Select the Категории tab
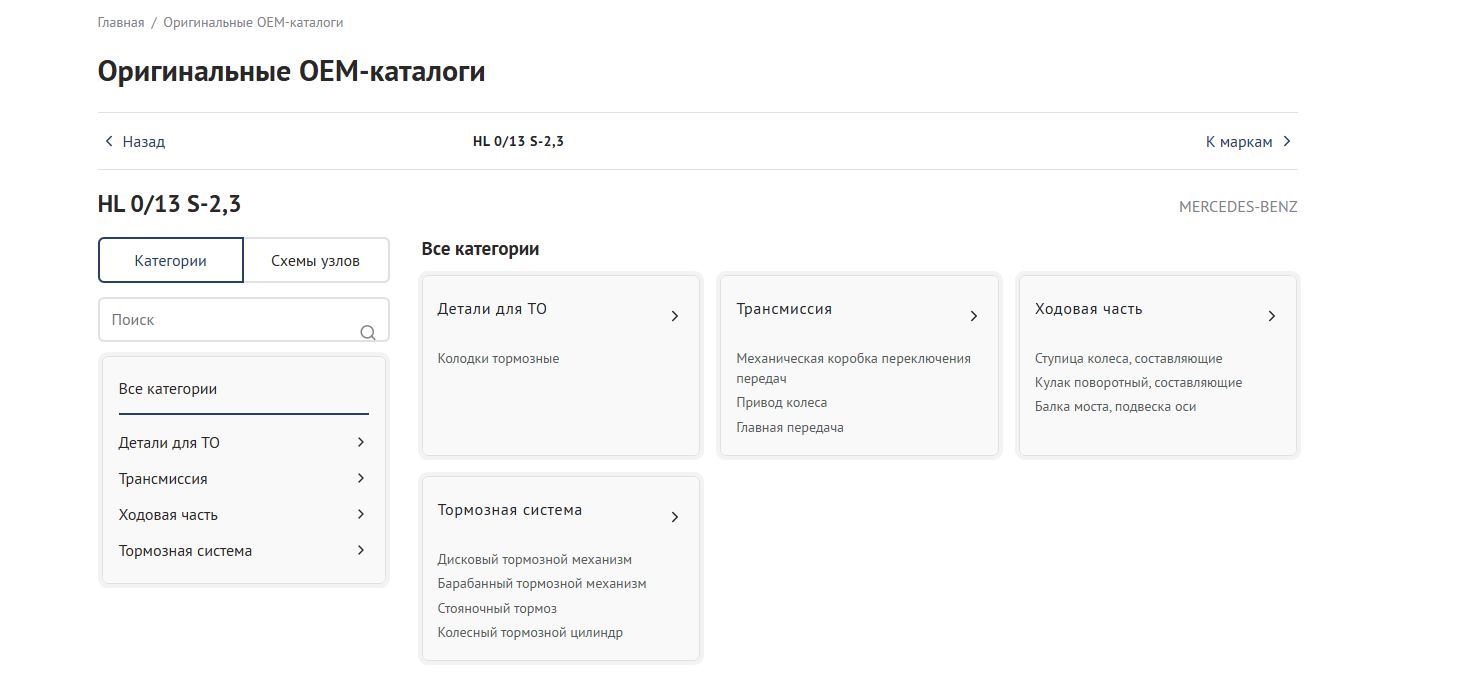This screenshot has width=1477, height=691. tap(171, 261)
